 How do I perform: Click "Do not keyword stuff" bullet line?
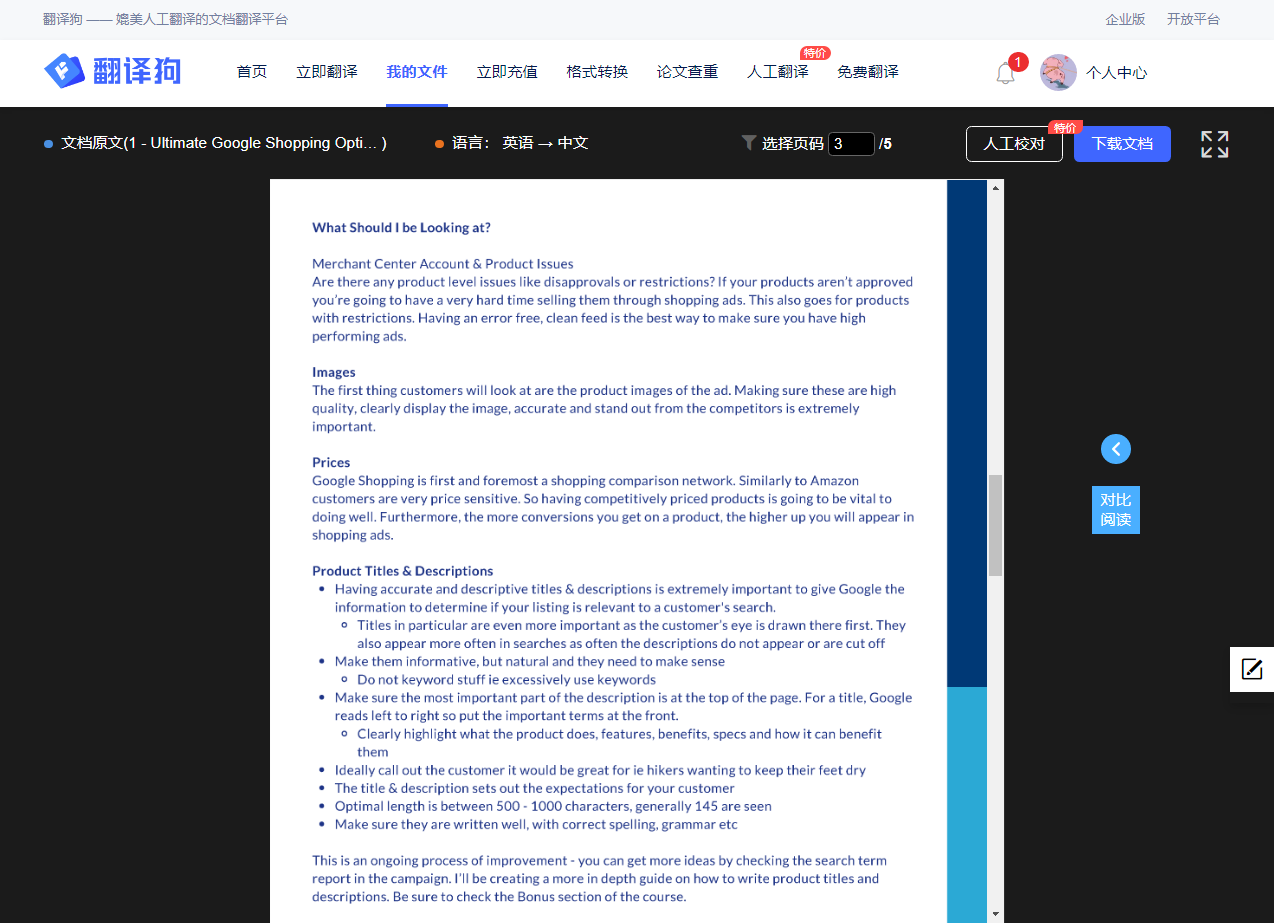[x=506, y=680]
